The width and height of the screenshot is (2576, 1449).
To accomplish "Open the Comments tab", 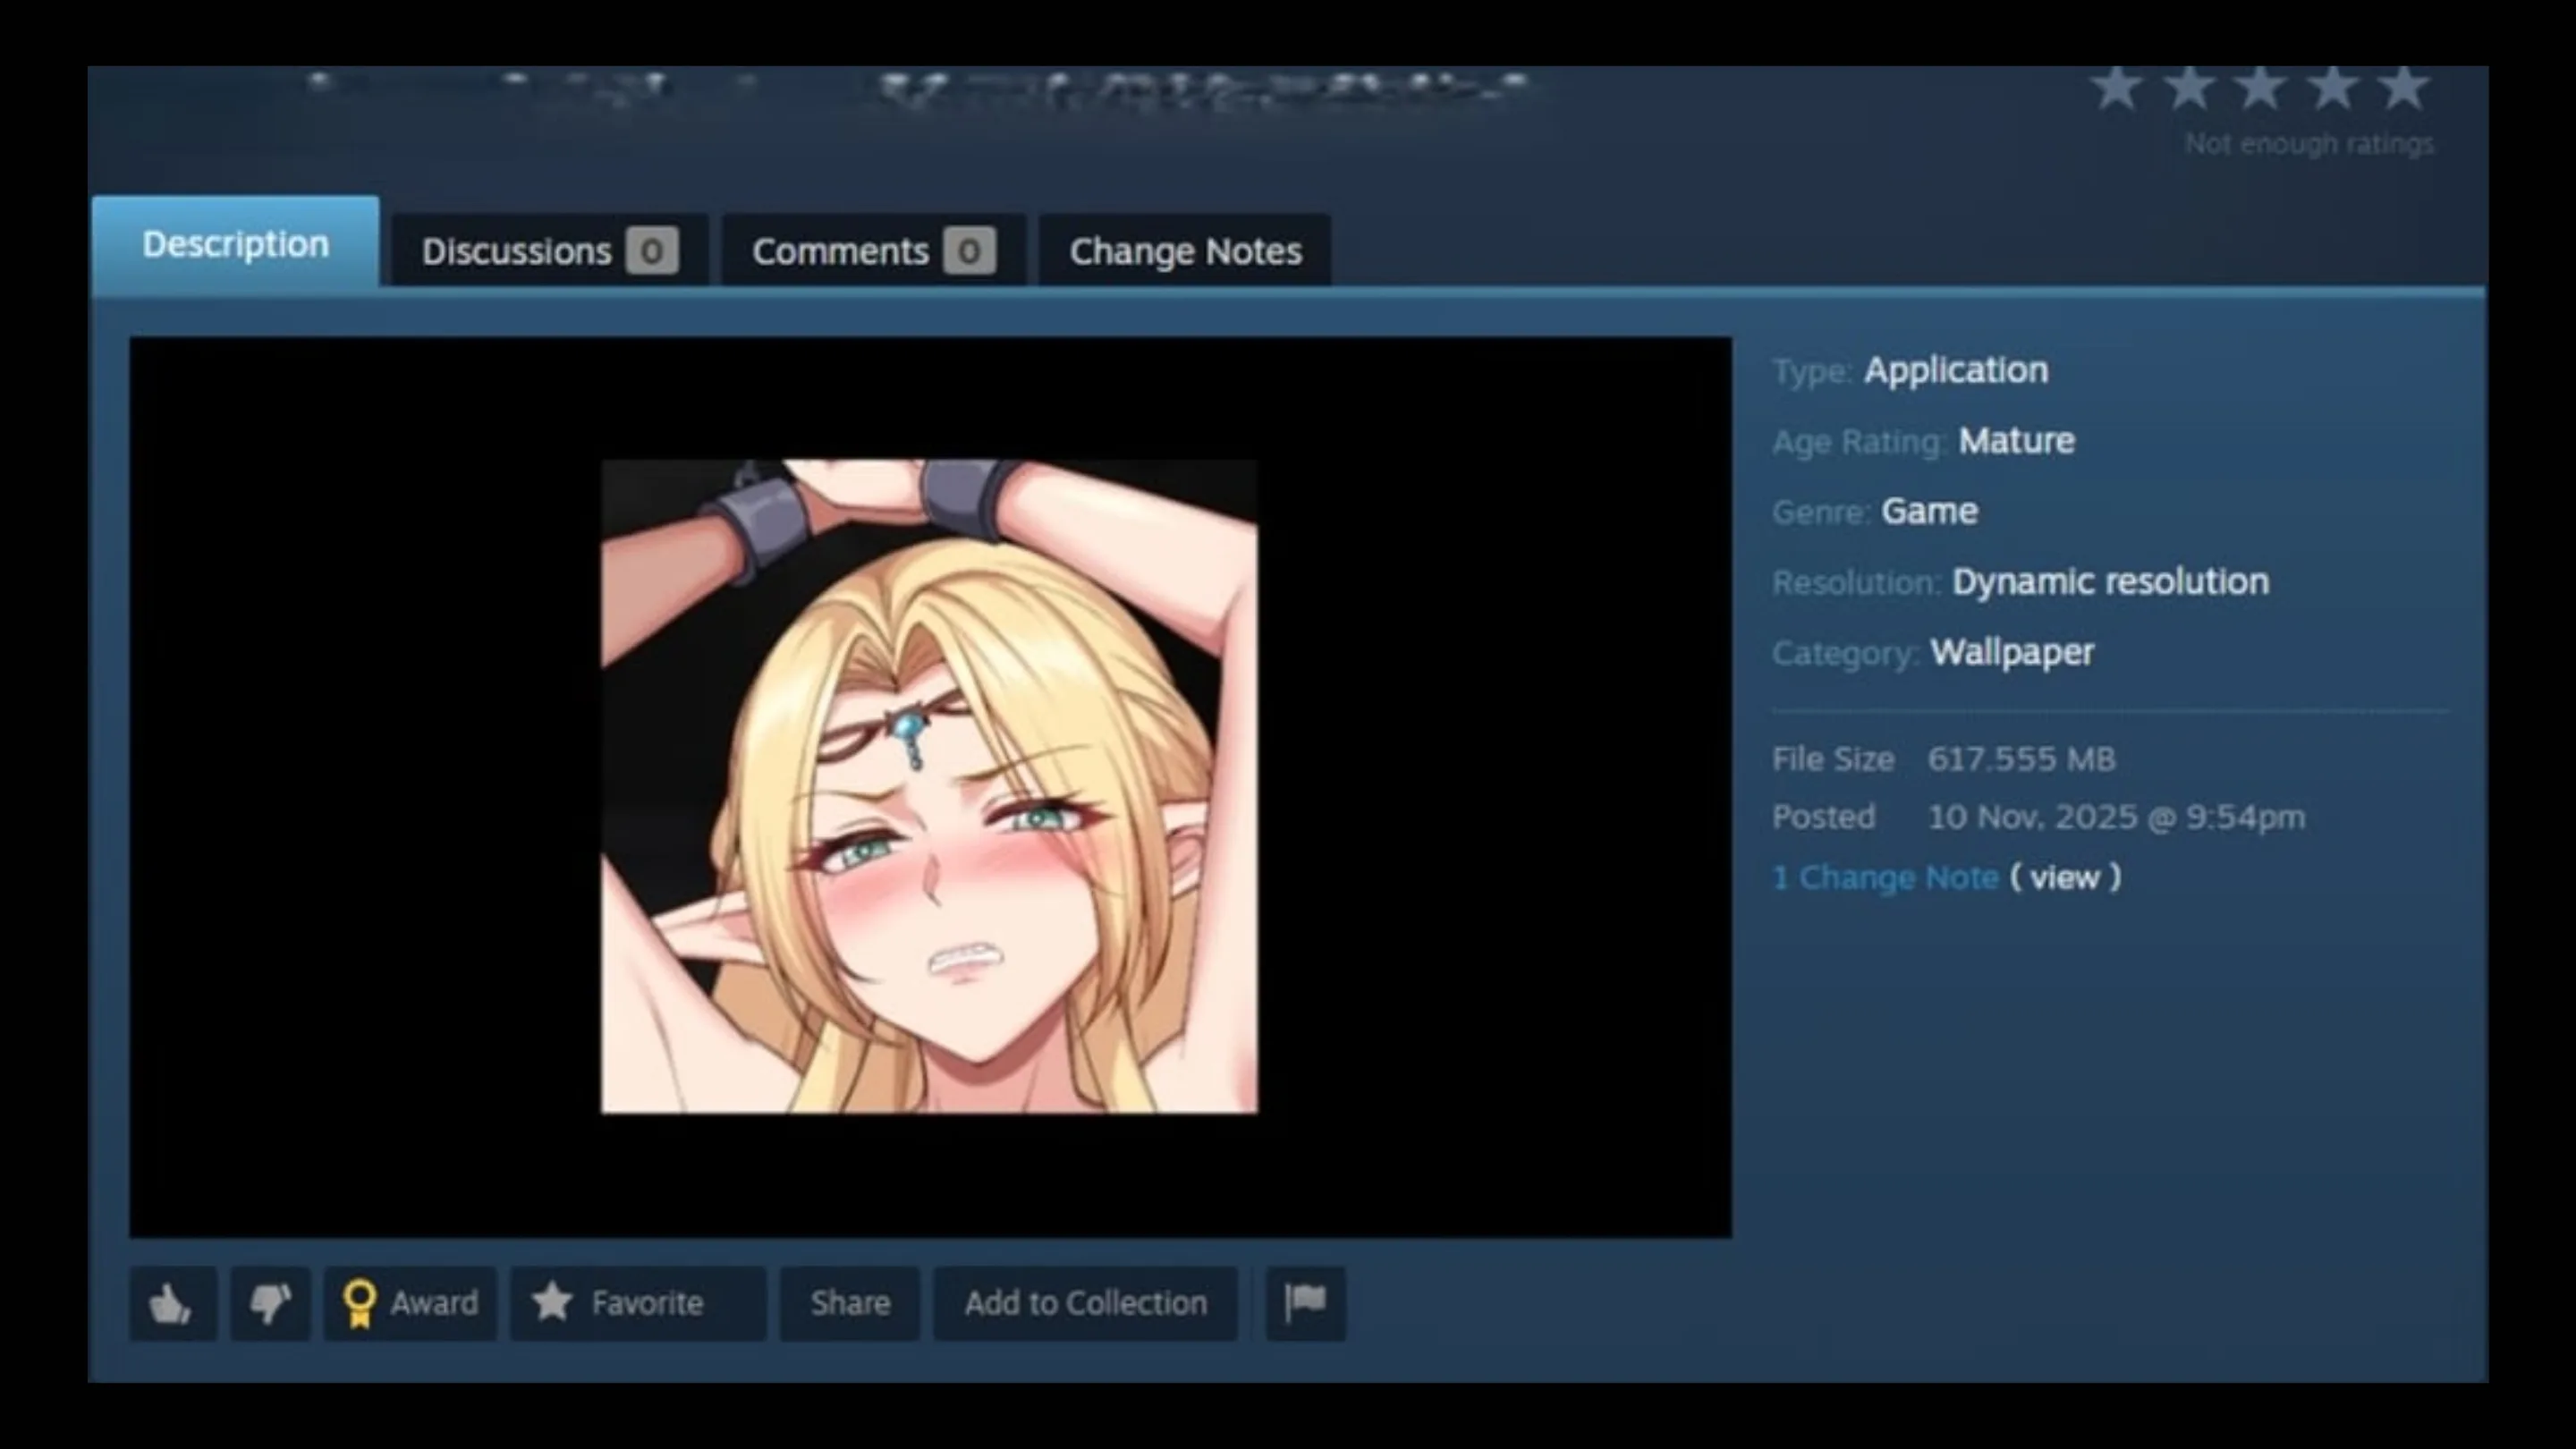I will click(873, 251).
